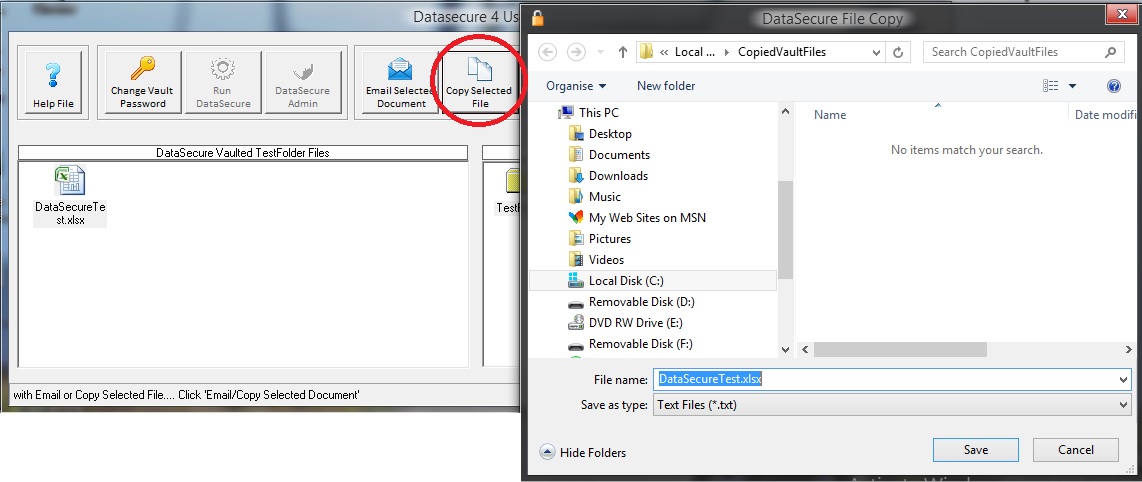This screenshot has height=482, width=1142.
Task: Open the file dialog help icon
Action: pyautogui.click(x=1114, y=86)
